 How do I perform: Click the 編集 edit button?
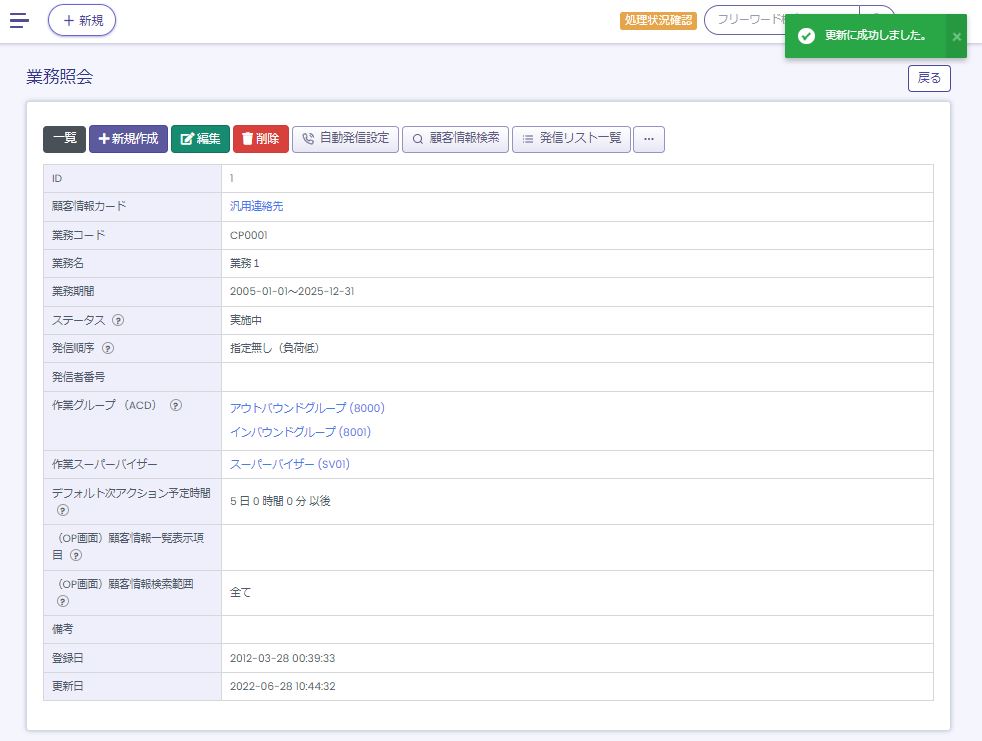200,139
